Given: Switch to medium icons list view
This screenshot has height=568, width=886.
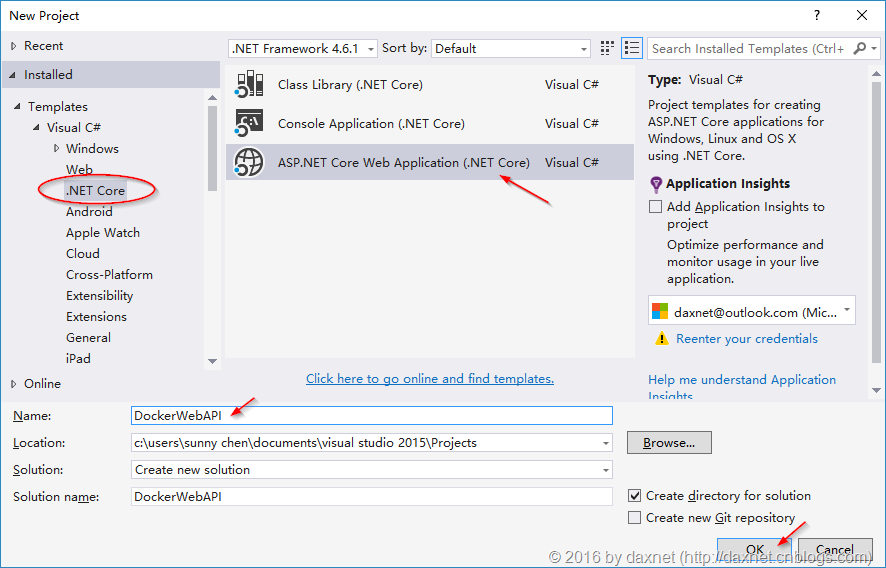Looking at the screenshot, I should pos(632,49).
